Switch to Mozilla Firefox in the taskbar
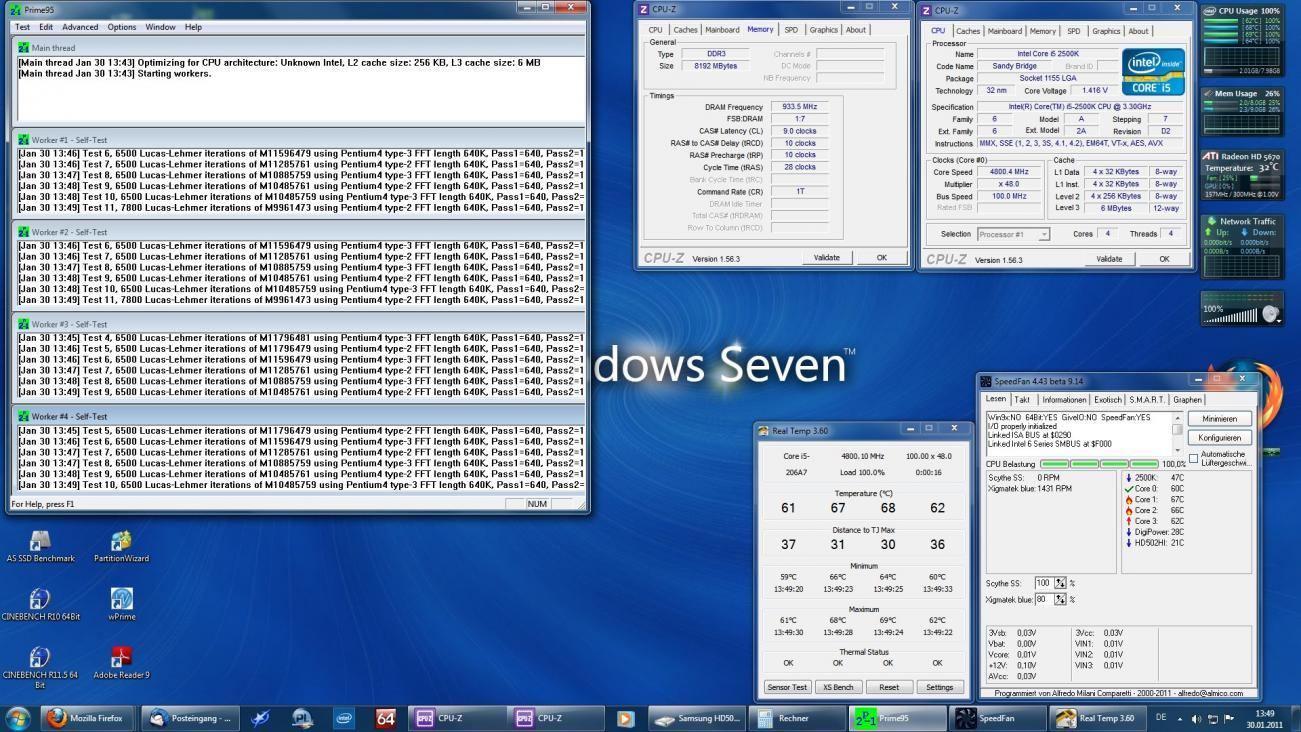The height and width of the screenshot is (732, 1301). tap(89, 718)
